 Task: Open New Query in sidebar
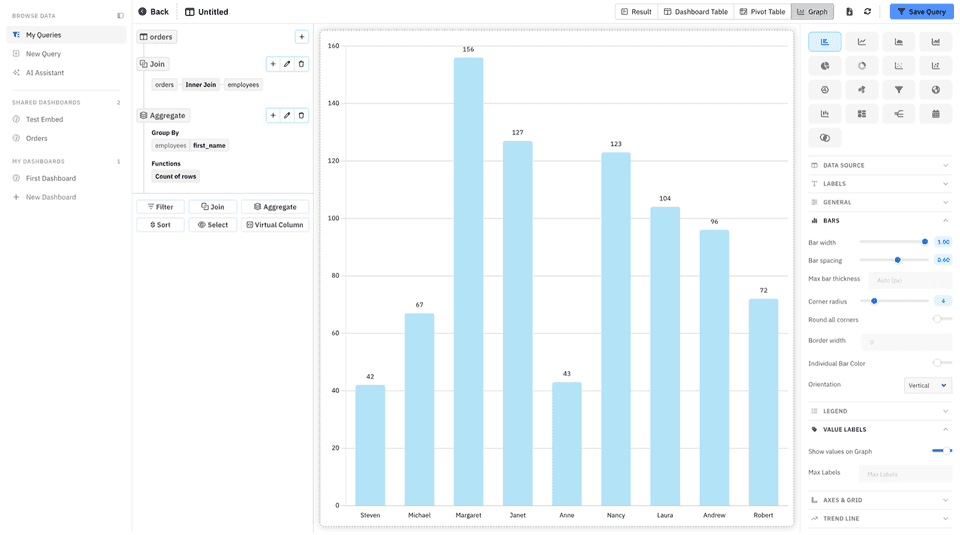tap(66, 54)
